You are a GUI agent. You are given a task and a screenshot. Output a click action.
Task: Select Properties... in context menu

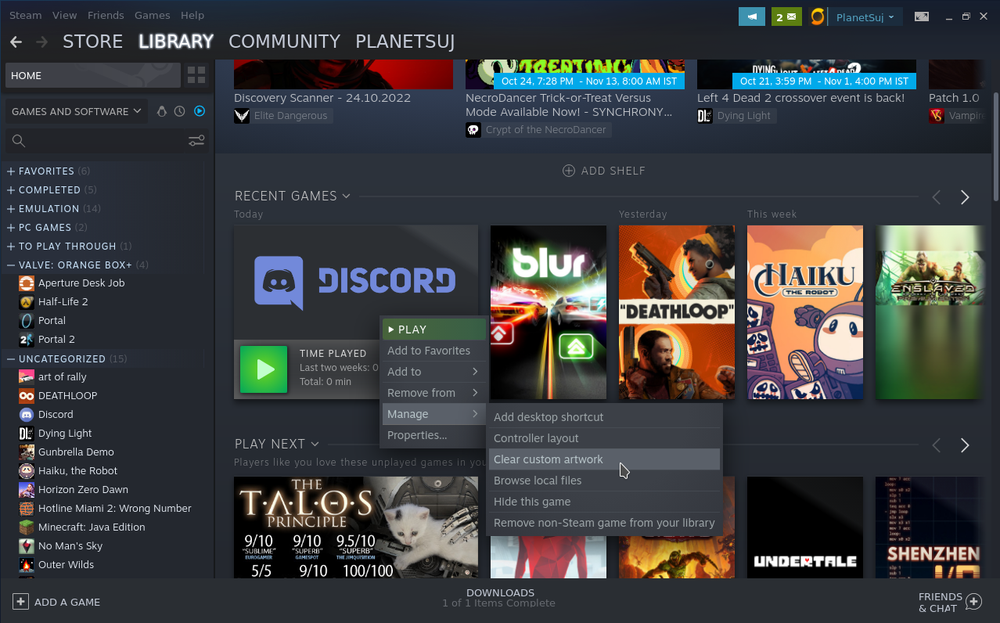tap(434, 435)
